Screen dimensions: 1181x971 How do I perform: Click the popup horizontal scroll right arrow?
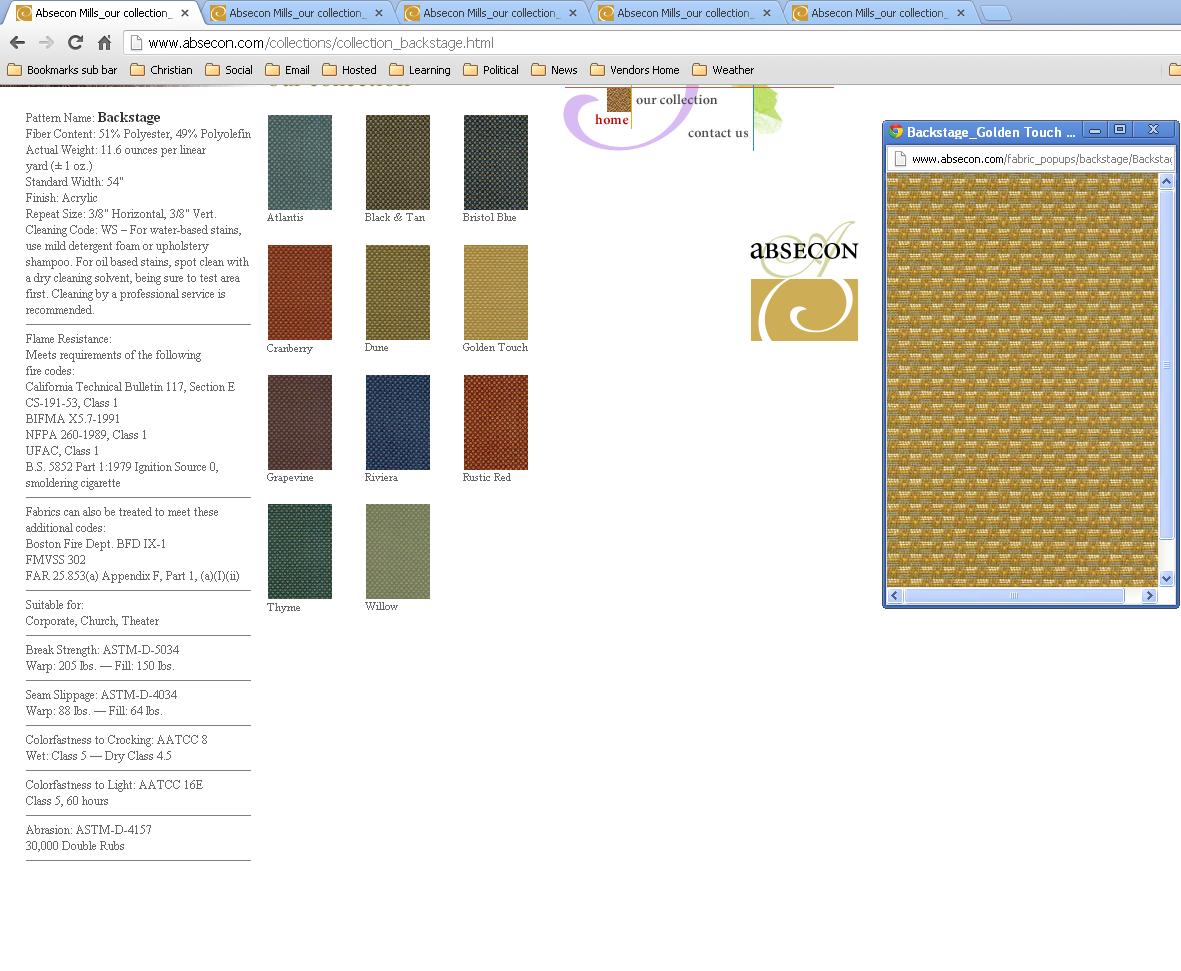[x=1149, y=595]
